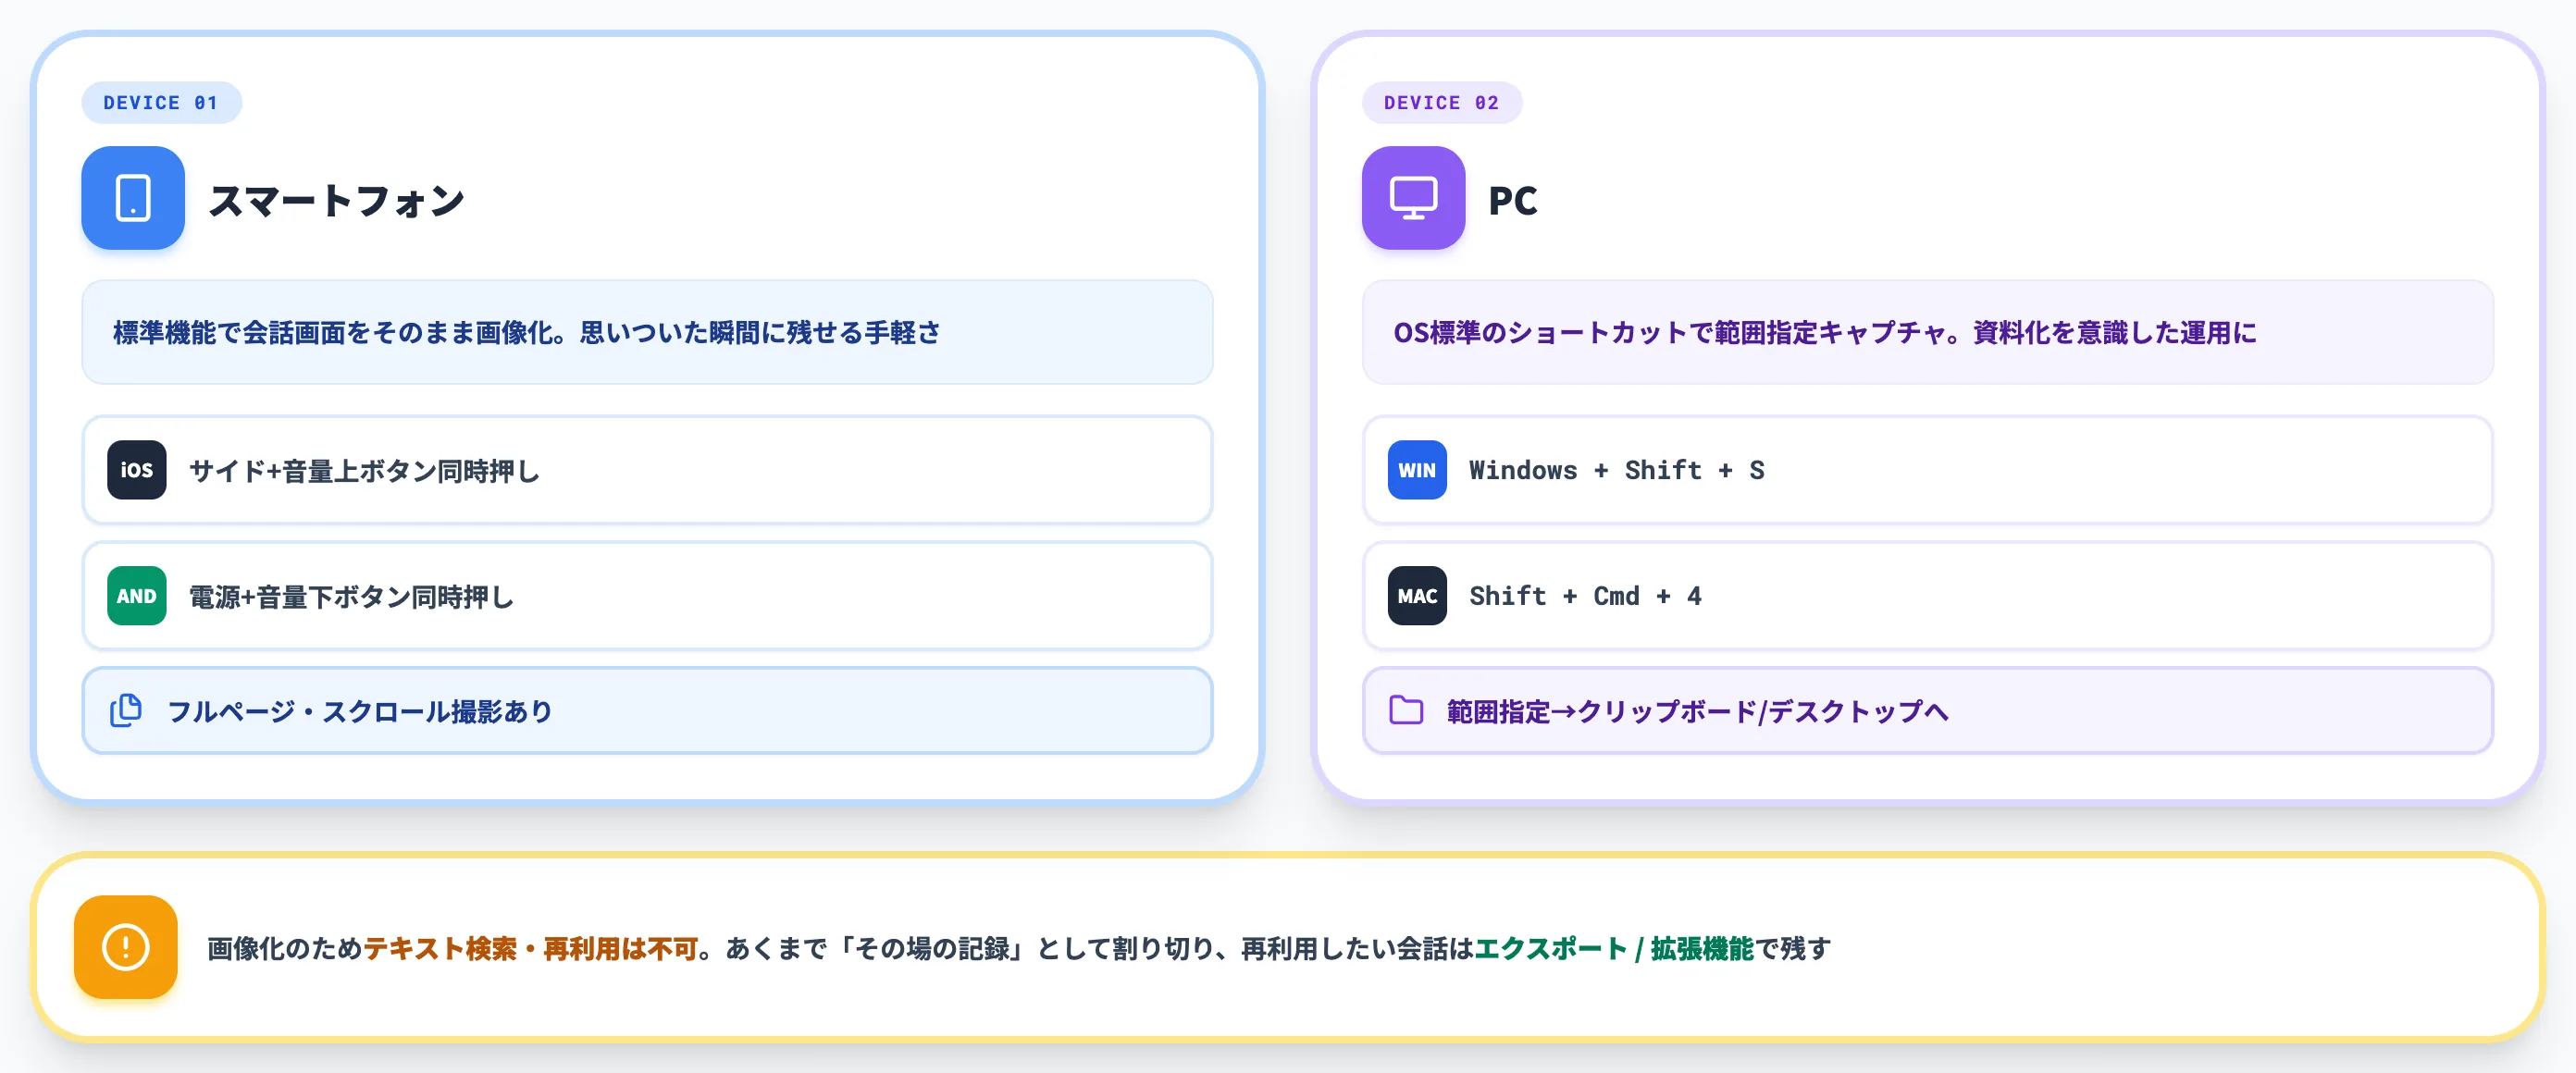2576x1073 pixels.
Task: Select the Shift + Cmd + 4 row
Action: point(1927,596)
